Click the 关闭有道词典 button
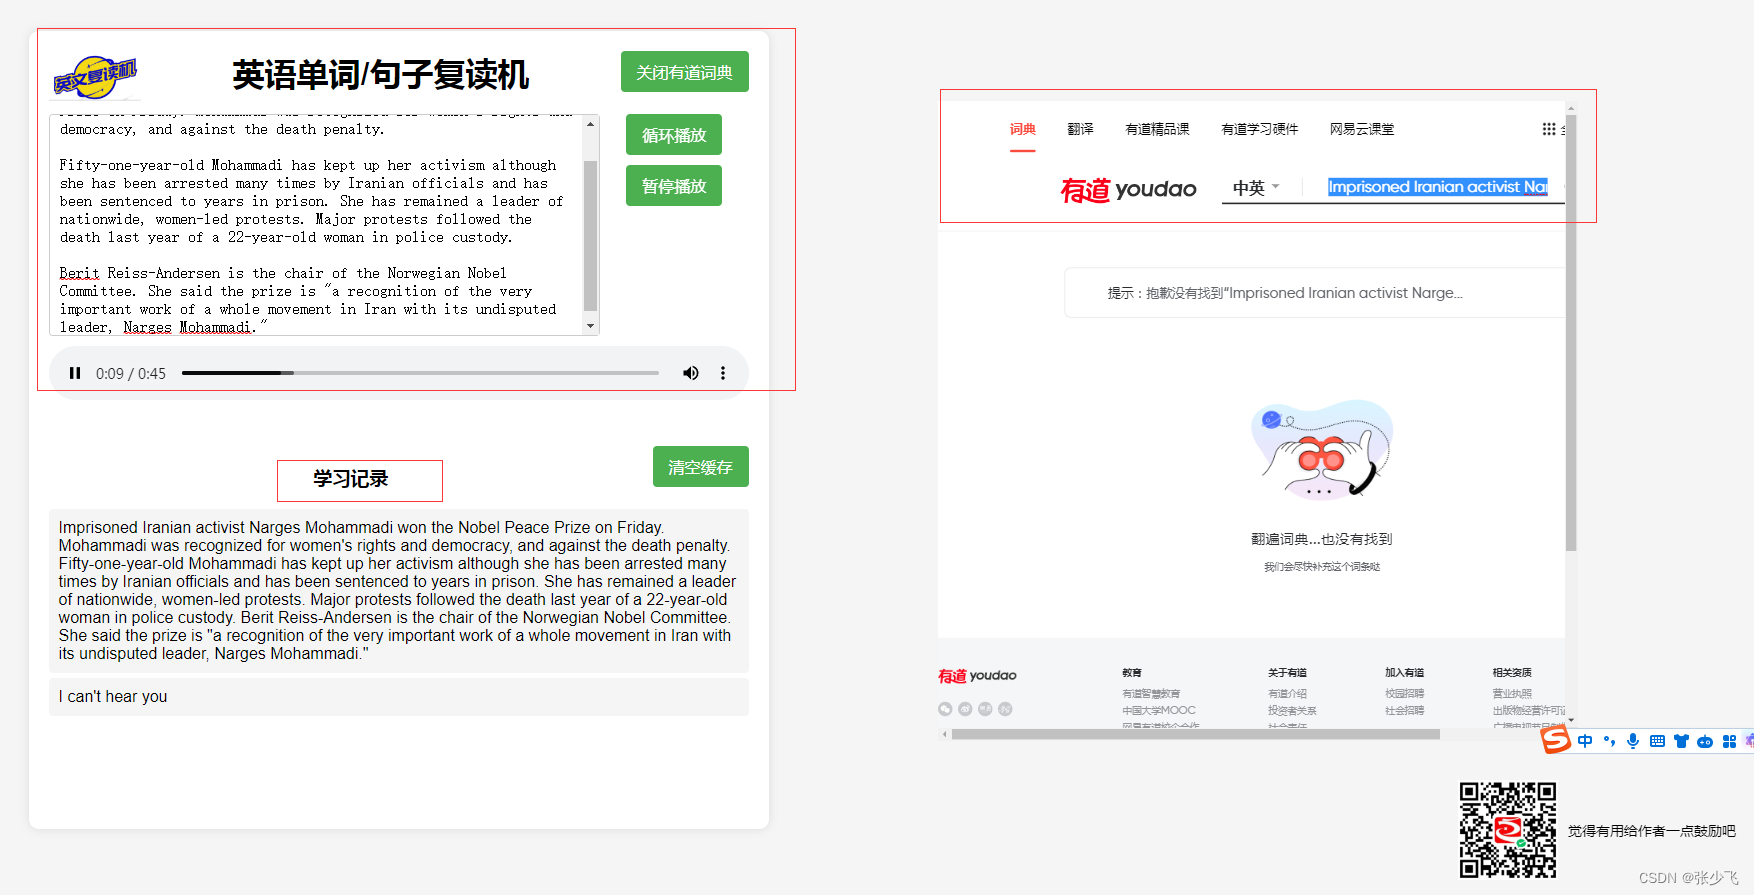The width and height of the screenshot is (1754, 895). click(x=685, y=72)
